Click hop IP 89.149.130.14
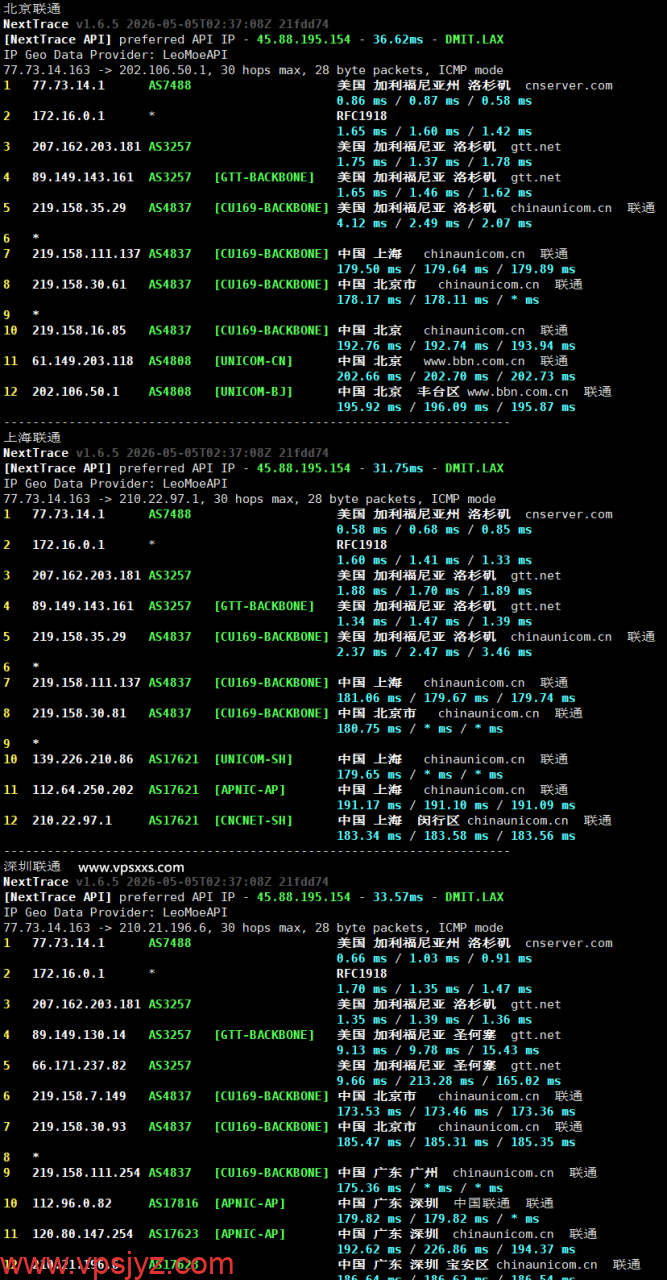The image size is (667, 1280). click(79, 1035)
